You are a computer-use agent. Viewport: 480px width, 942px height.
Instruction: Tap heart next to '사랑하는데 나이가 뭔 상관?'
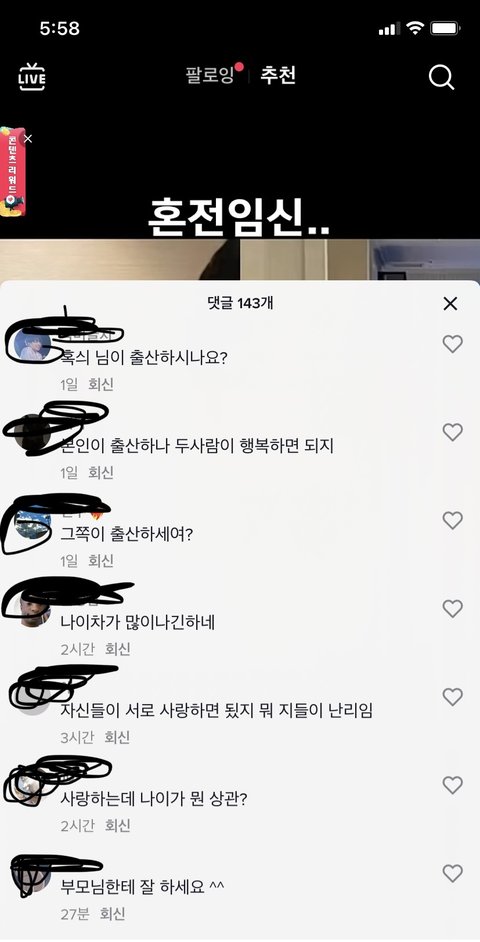pyautogui.click(x=452, y=785)
